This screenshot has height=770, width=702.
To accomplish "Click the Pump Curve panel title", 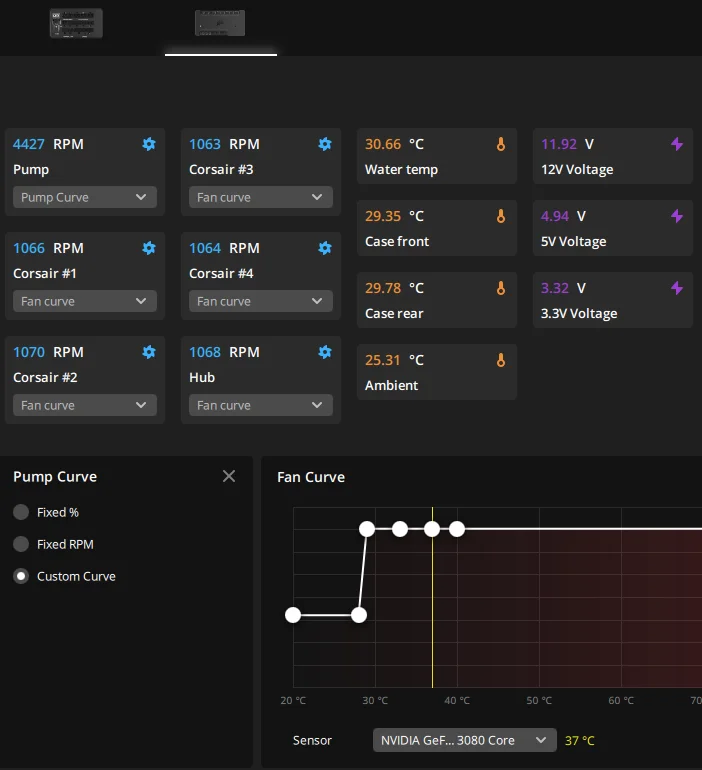I will pos(55,477).
